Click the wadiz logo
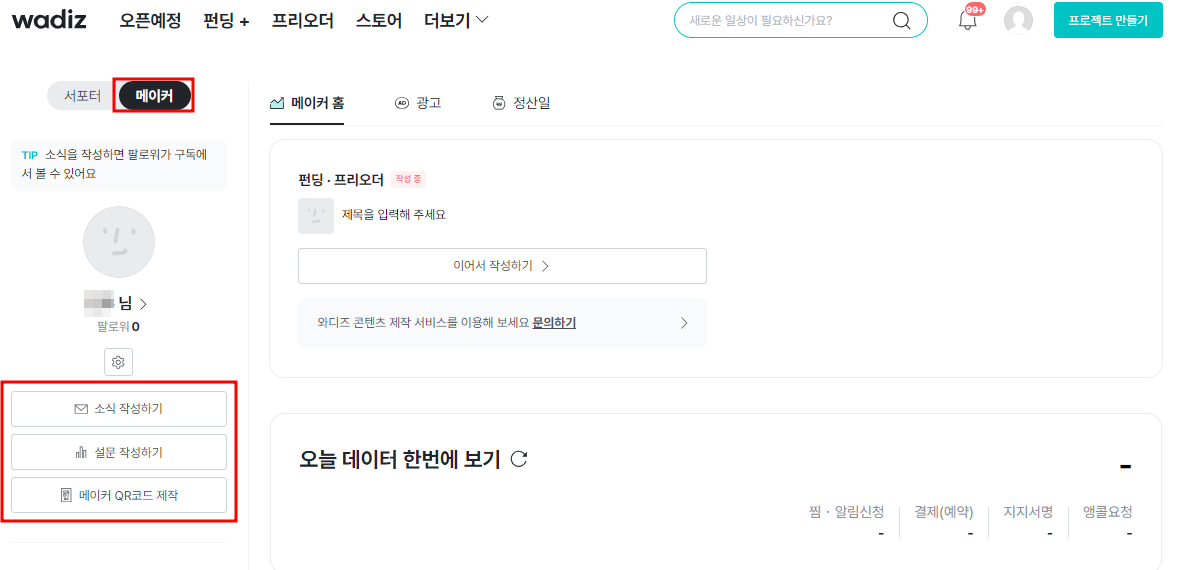The image size is (1185, 570). coord(49,20)
